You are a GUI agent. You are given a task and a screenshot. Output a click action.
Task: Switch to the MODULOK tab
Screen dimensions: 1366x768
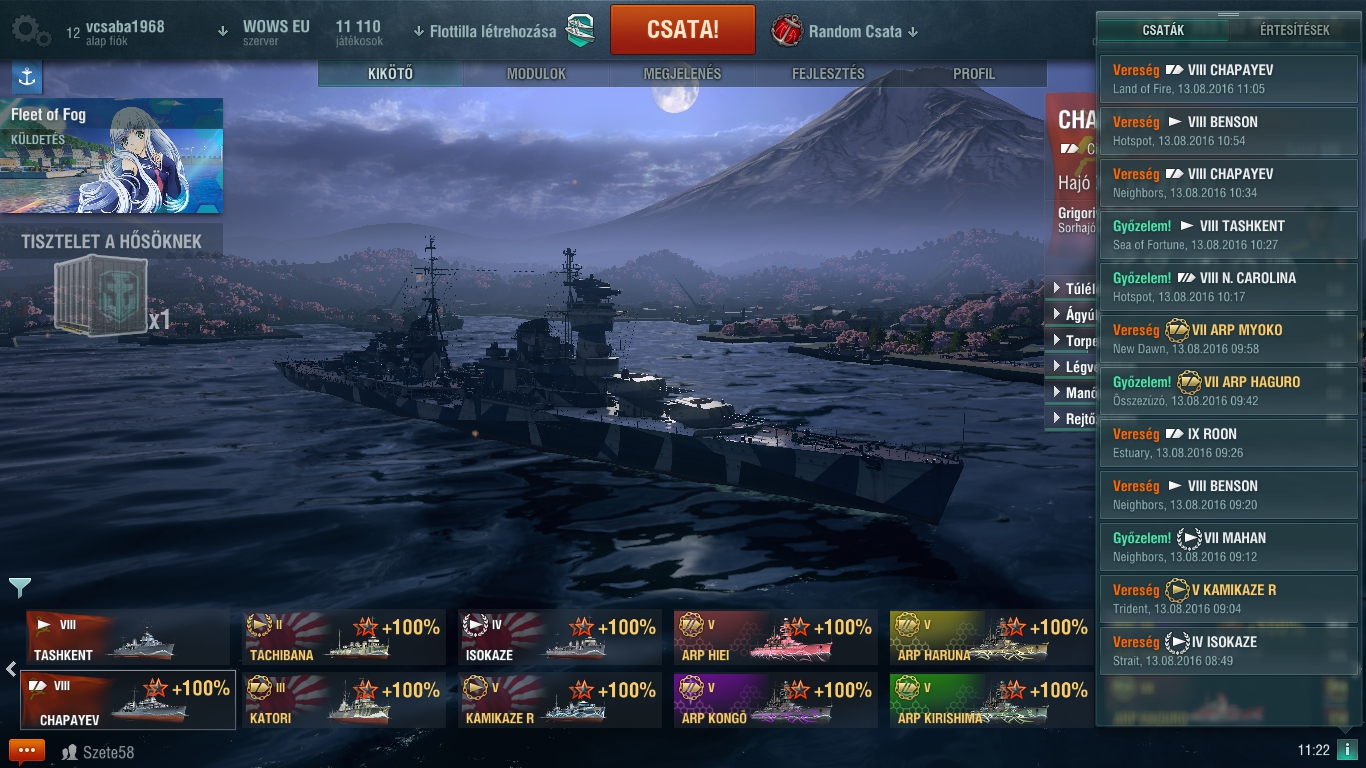(x=536, y=74)
